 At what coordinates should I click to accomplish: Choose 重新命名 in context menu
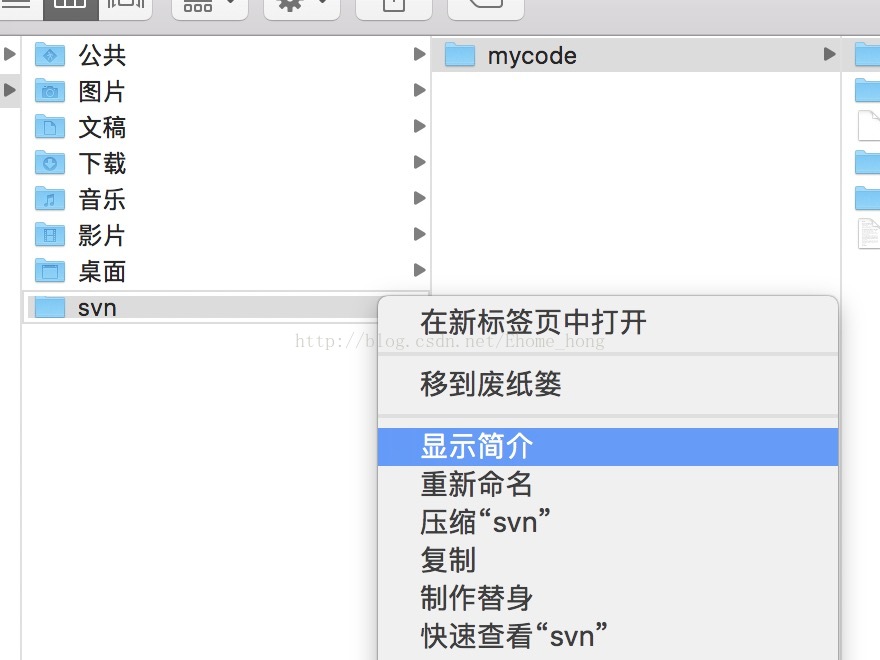[x=608, y=484]
